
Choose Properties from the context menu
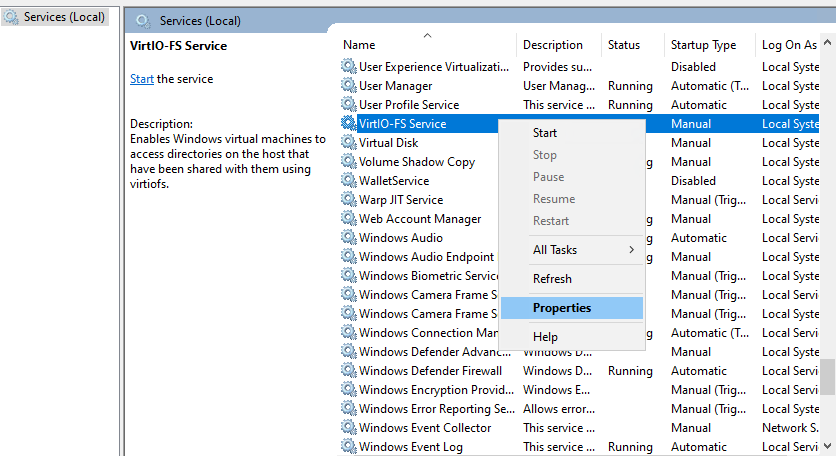click(562, 308)
